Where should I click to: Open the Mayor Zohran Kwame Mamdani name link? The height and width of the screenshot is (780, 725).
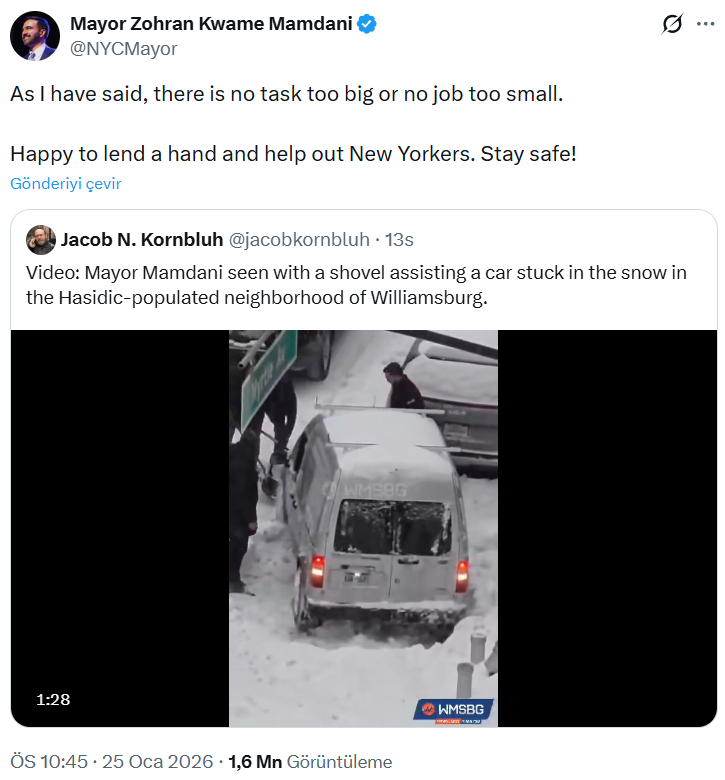pyautogui.click(x=212, y=25)
